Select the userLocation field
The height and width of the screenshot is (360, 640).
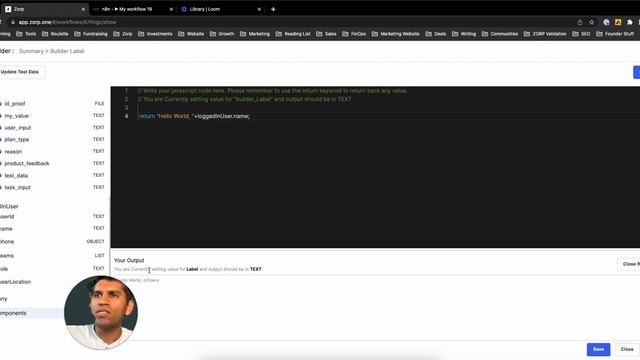click(16, 282)
